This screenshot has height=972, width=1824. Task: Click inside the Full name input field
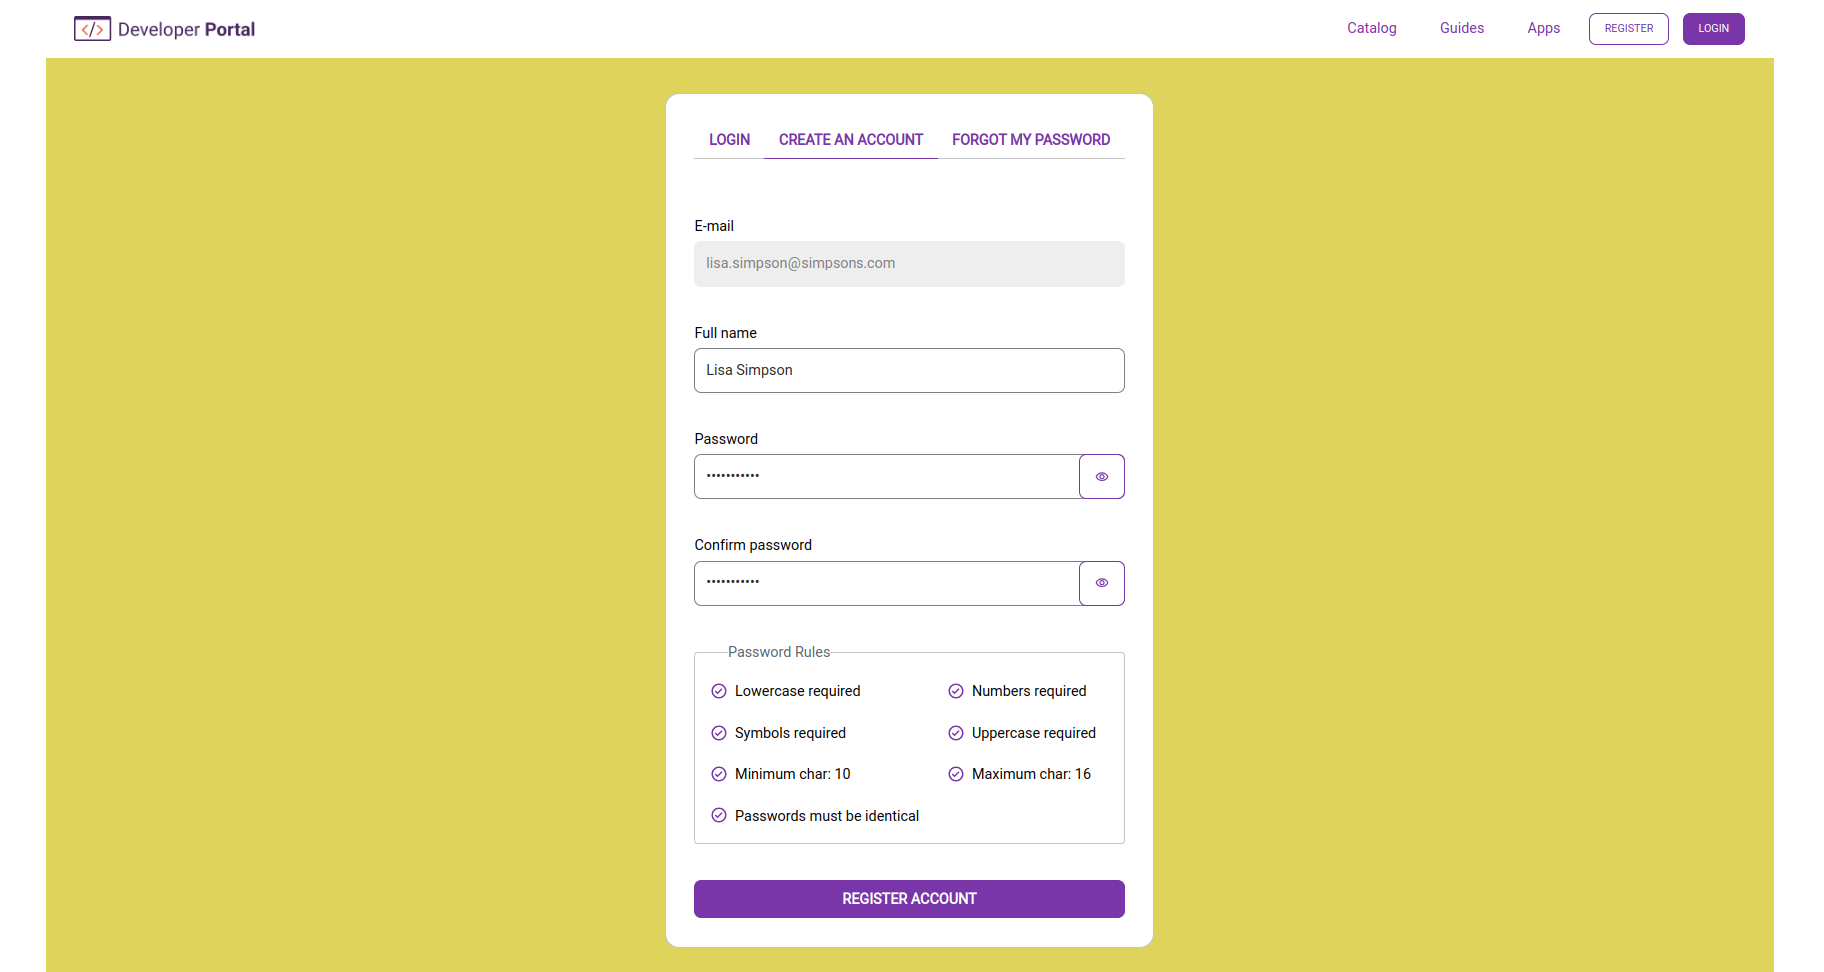tap(908, 370)
